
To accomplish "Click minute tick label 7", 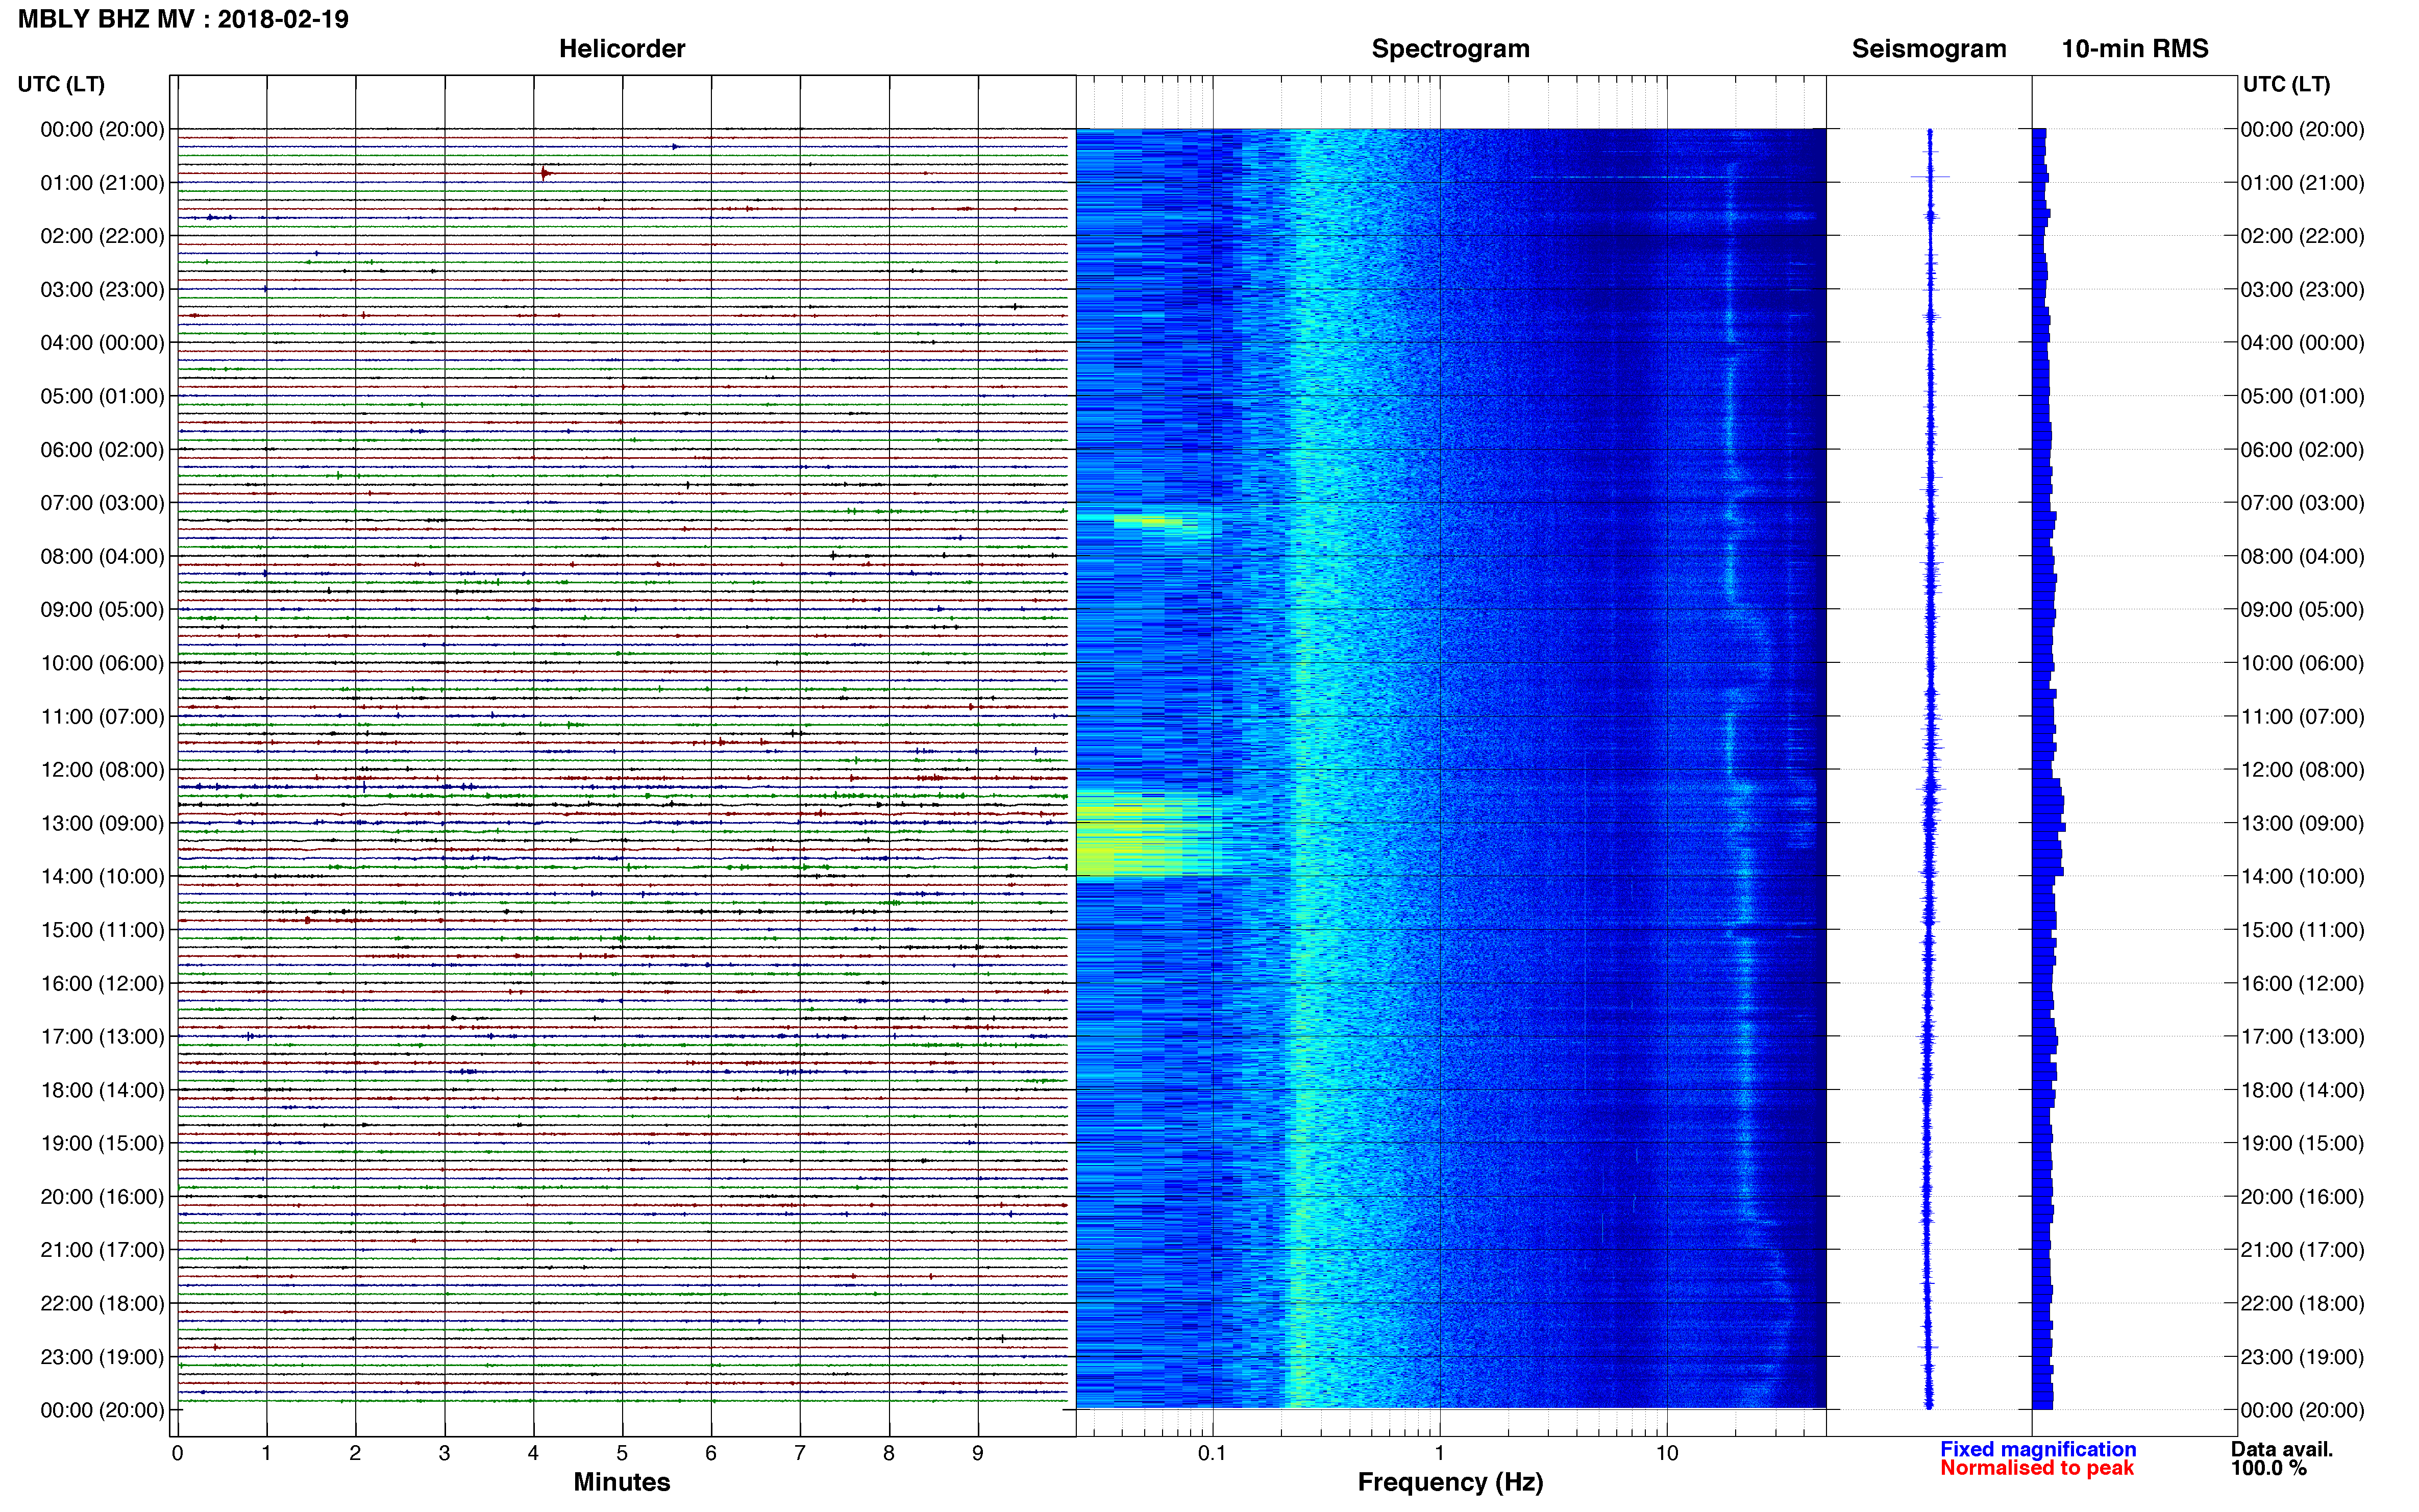I will [x=800, y=1453].
